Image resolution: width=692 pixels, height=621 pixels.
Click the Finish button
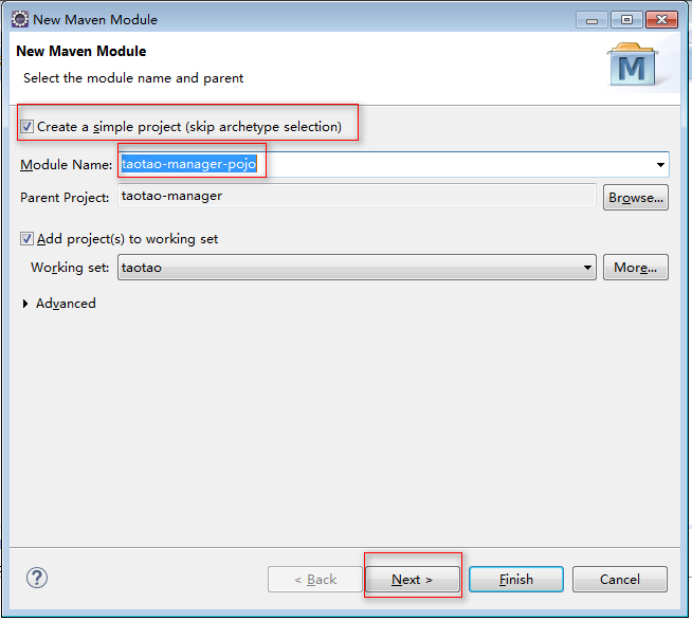(x=516, y=579)
